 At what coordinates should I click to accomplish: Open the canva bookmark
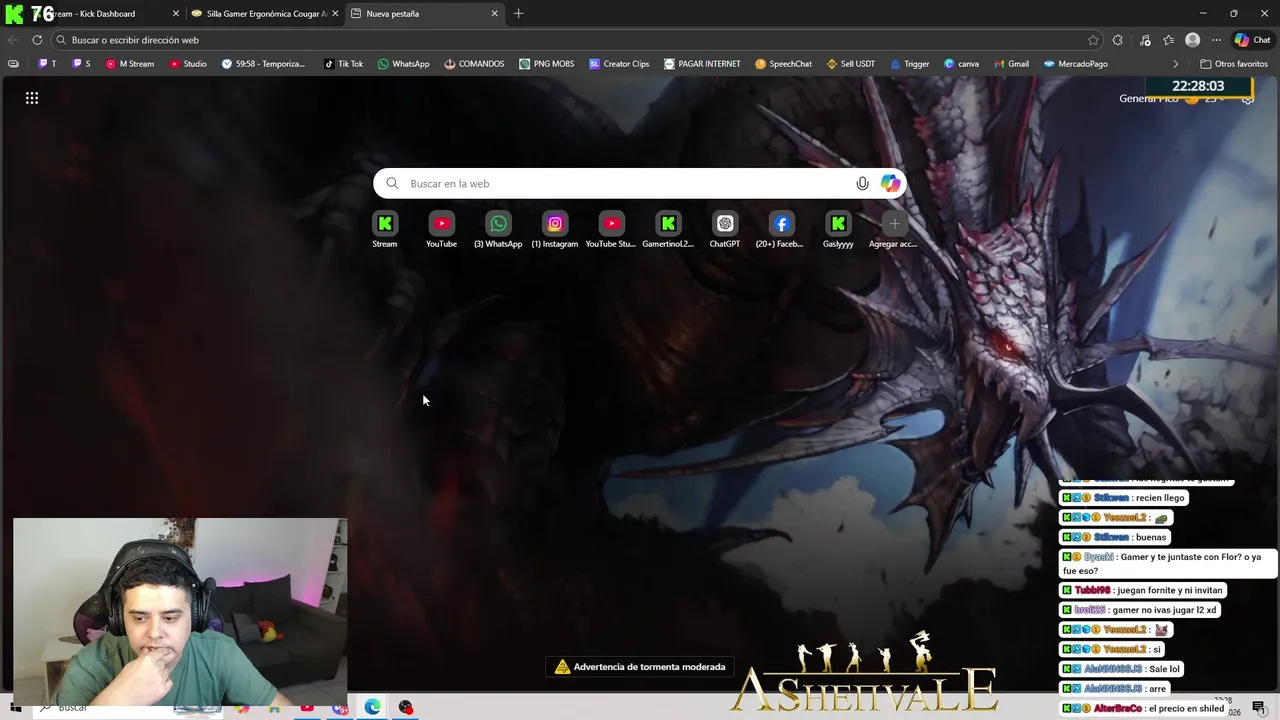[x=961, y=64]
